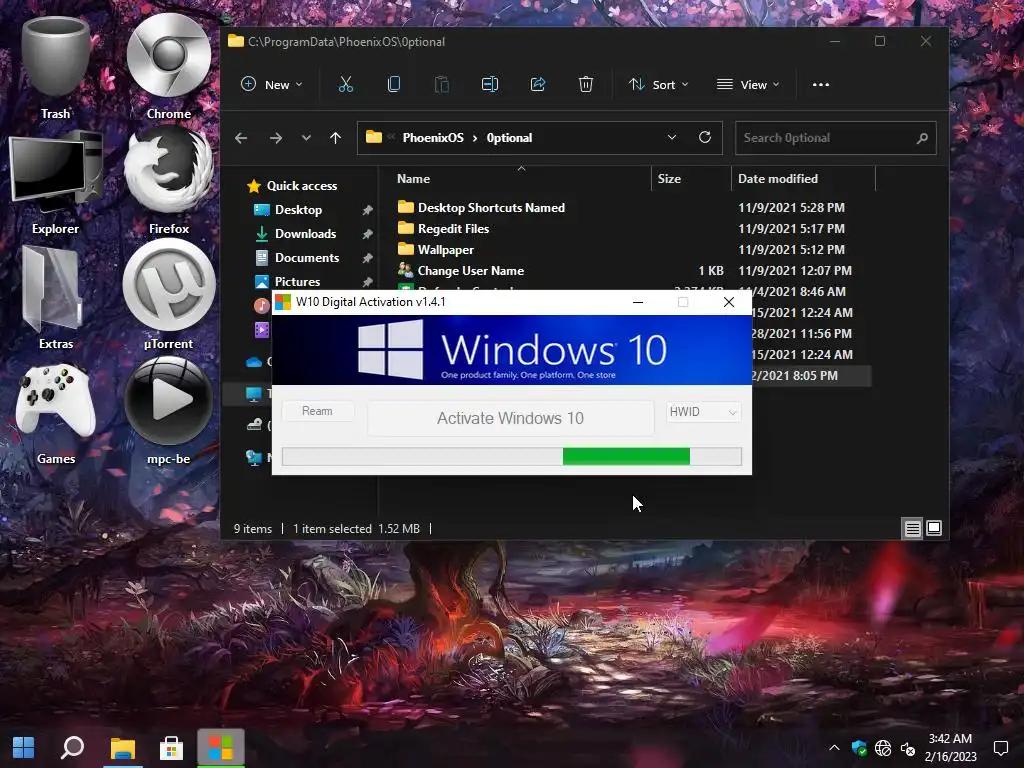Go back with the left arrow in File Explorer
Screen dimensions: 1024x768
point(241,138)
